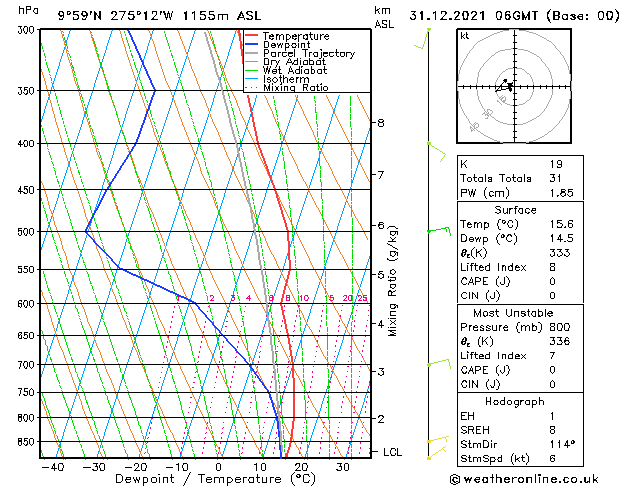Click the hodograph center arrow marker
Viewport: 629px width, 486px height.
coord(504,85)
